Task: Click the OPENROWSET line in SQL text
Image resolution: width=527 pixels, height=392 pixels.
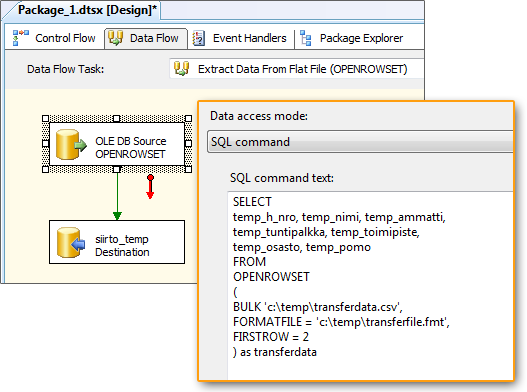Action: (271, 277)
